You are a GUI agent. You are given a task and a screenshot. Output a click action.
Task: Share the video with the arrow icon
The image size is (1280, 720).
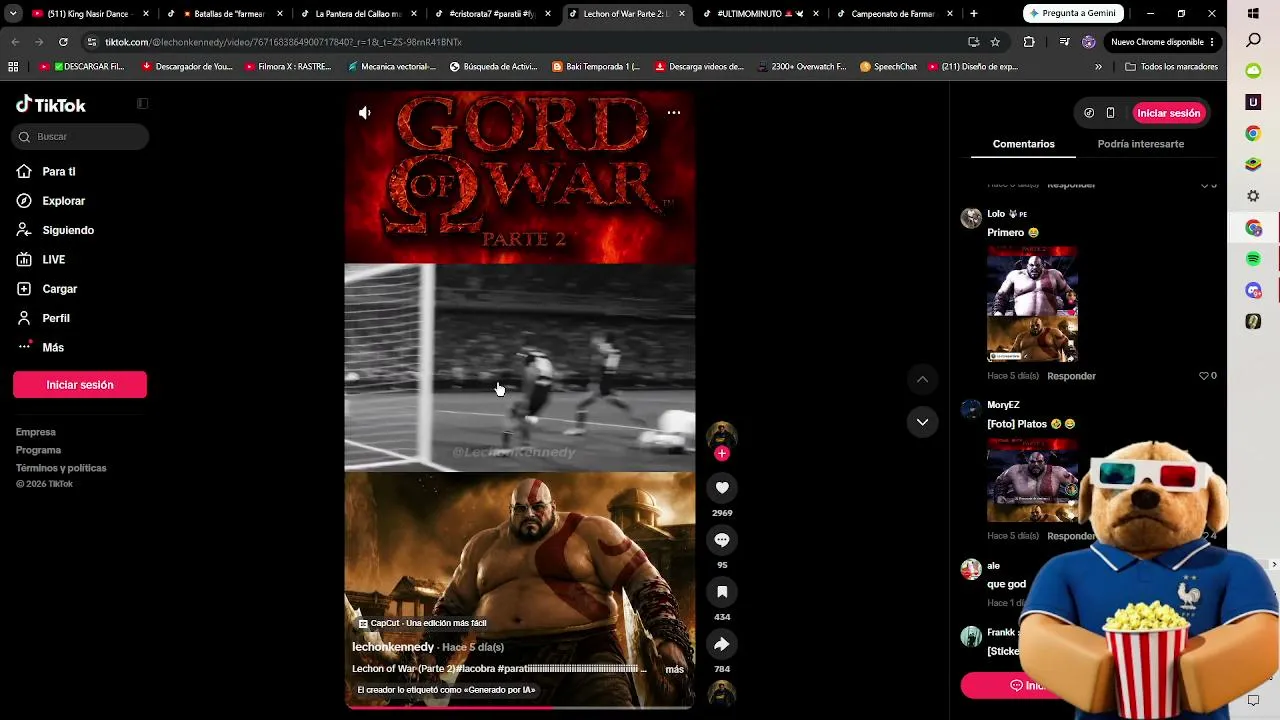722,644
